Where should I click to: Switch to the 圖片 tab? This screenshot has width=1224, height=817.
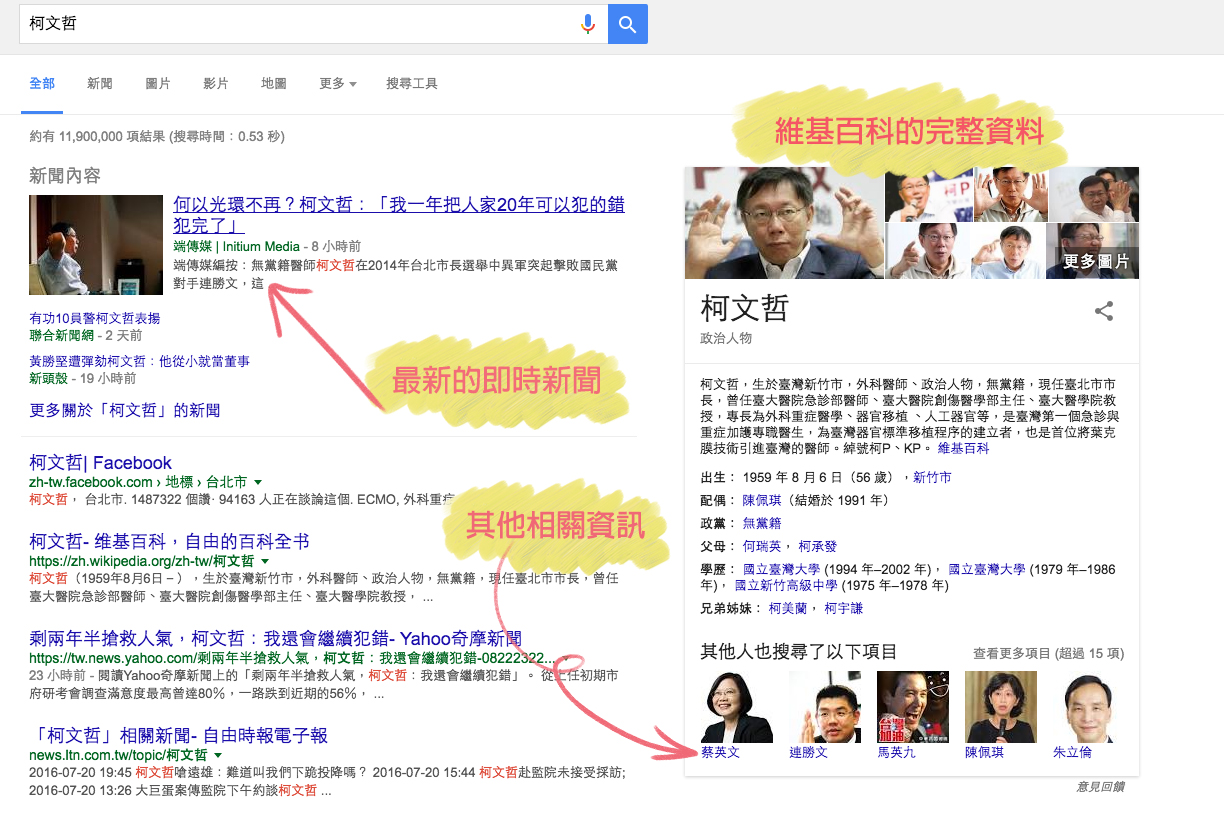(158, 84)
